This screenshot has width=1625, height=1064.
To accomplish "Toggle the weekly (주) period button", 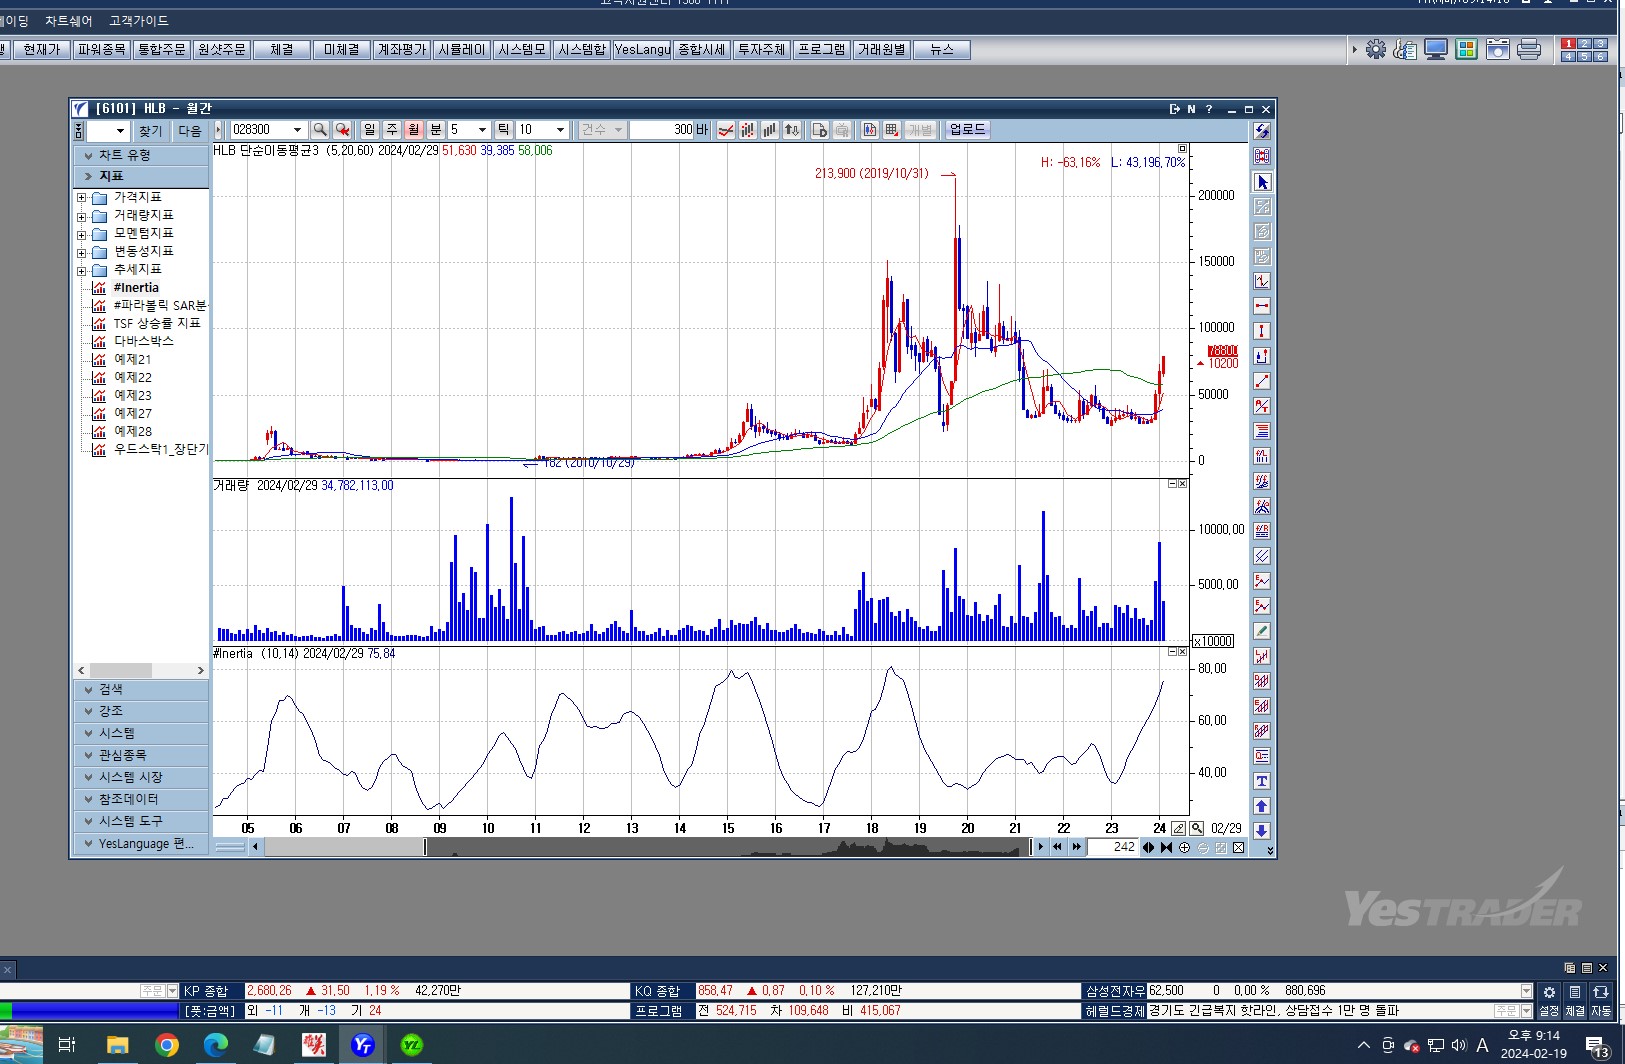I will point(392,130).
